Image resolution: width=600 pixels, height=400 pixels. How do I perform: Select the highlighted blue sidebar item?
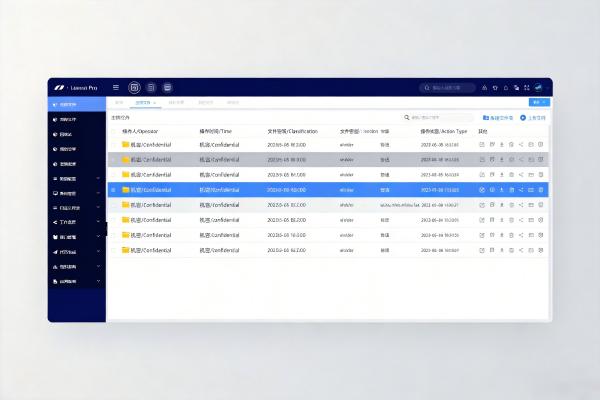(77, 104)
